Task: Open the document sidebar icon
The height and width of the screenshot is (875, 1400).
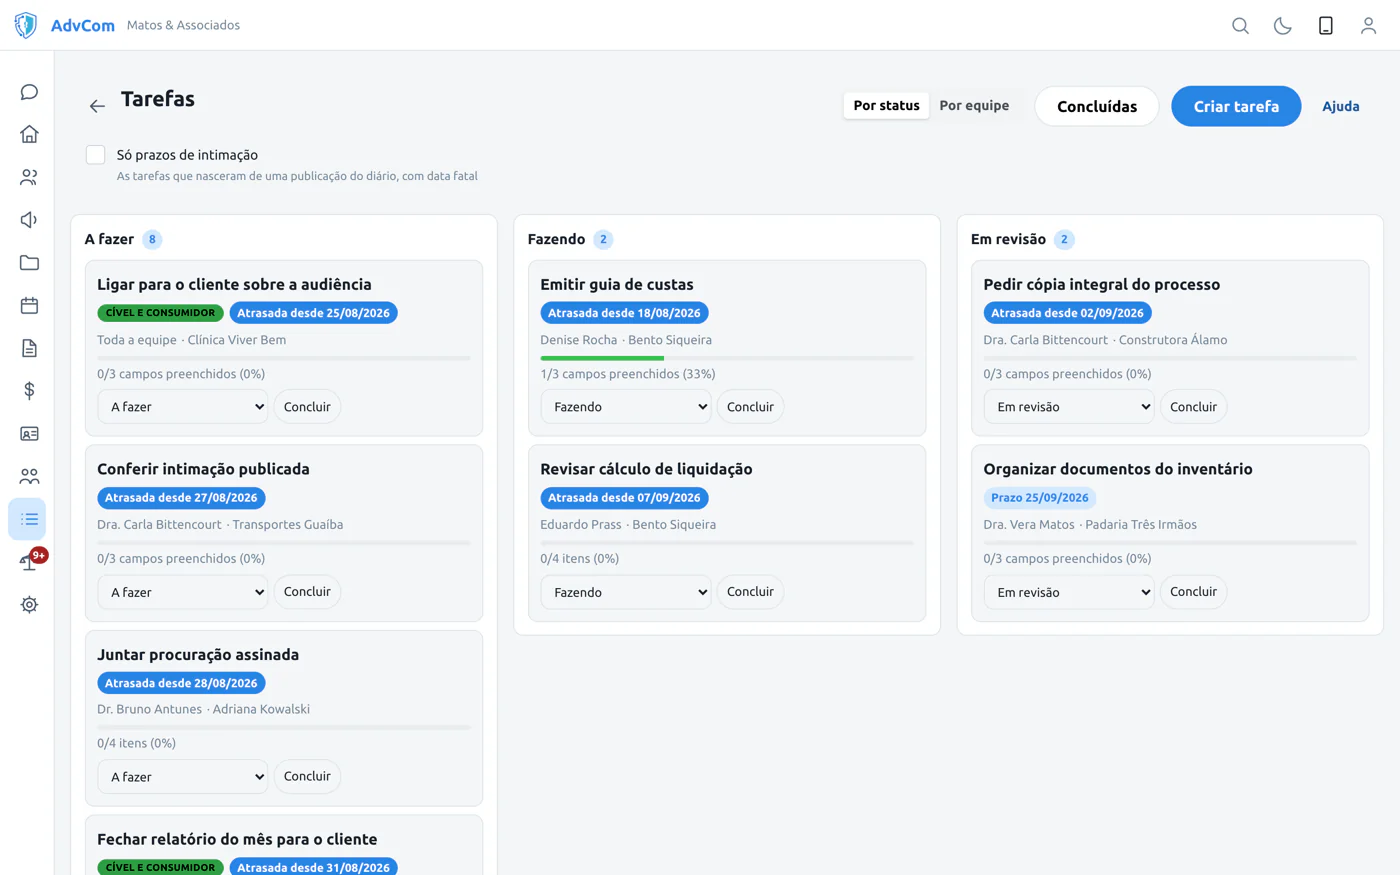Action: 29,348
